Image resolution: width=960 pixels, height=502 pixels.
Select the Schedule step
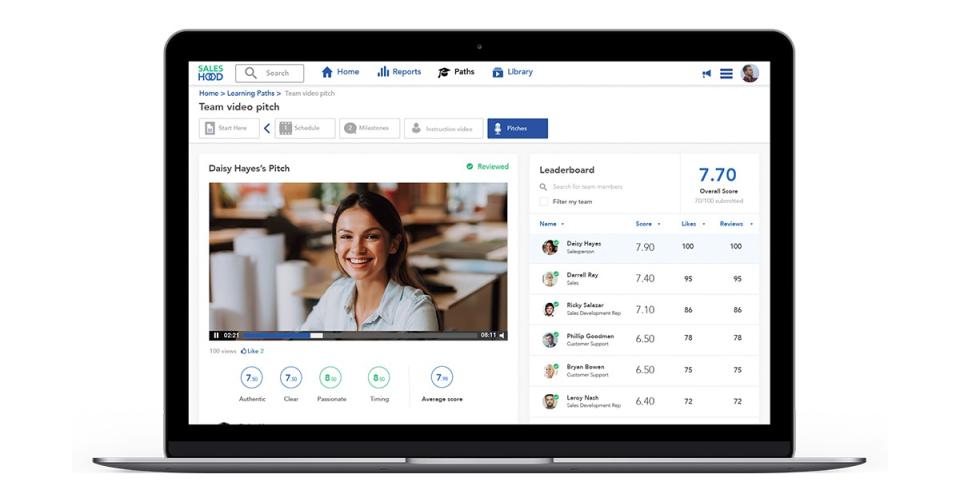click(305, 128)
